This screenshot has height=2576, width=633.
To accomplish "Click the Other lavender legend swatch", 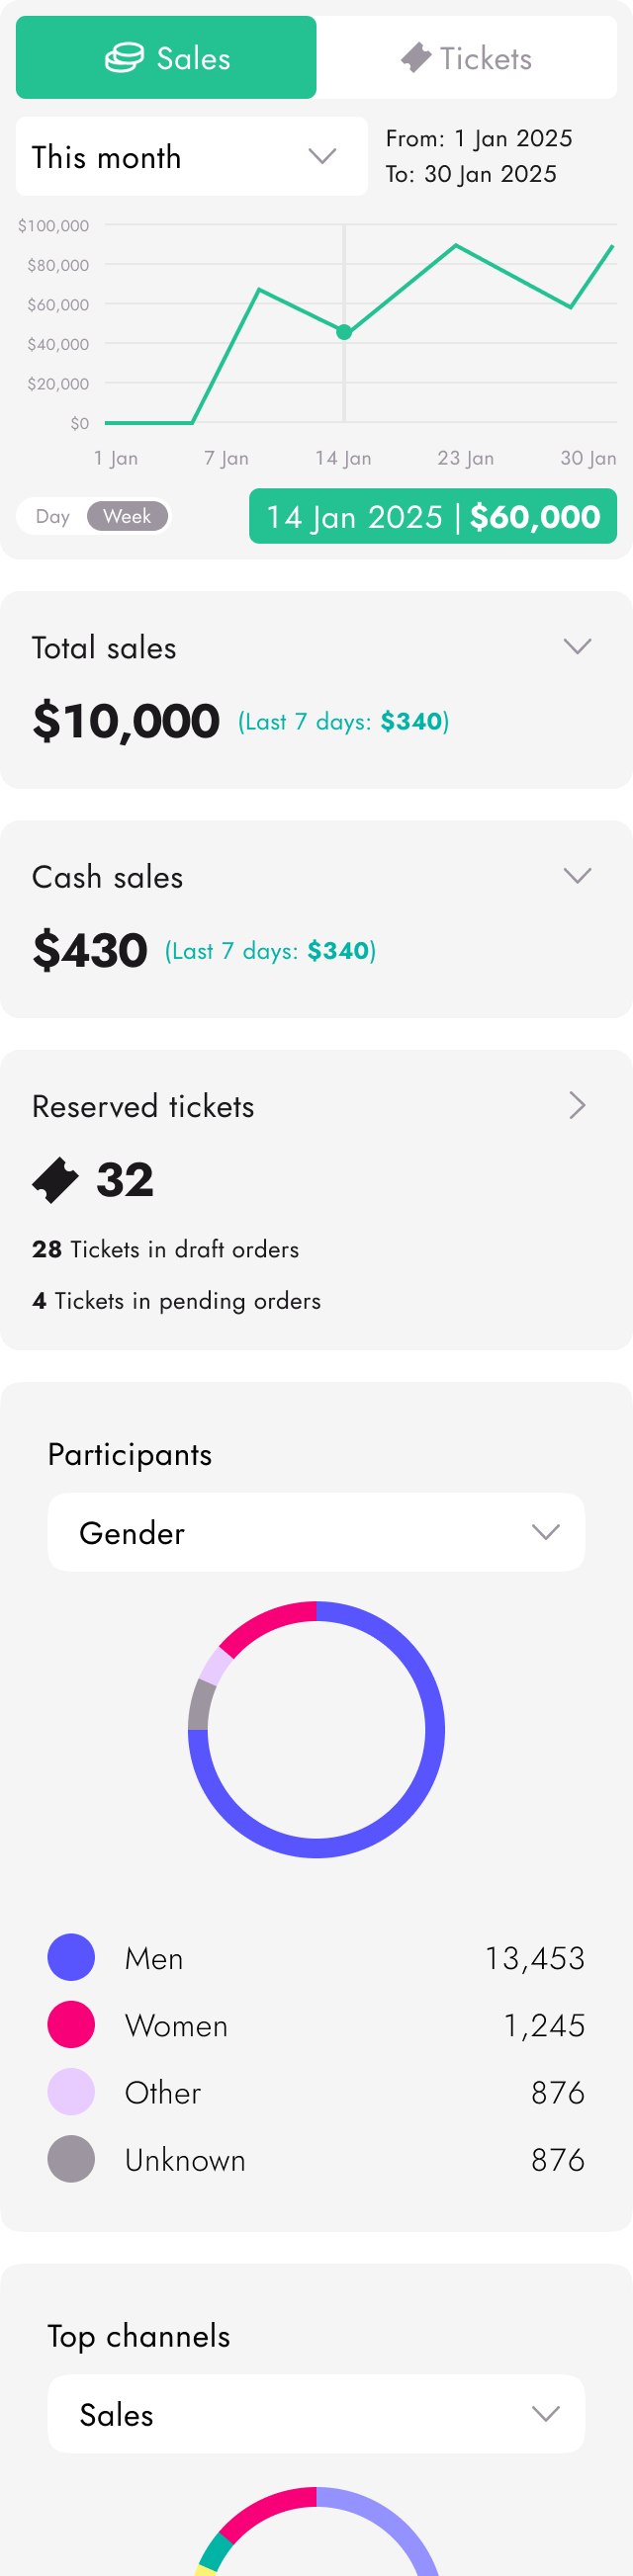I will tap(71, 2091).
